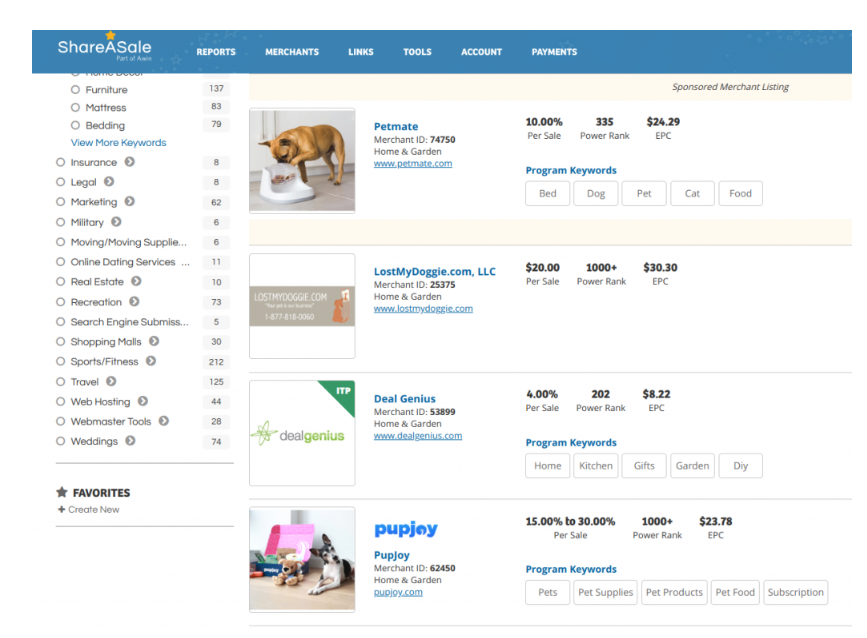Click the Petmate dog bowl thumbnail
Screen dimensions: 867x638
(x=302, y=161)
